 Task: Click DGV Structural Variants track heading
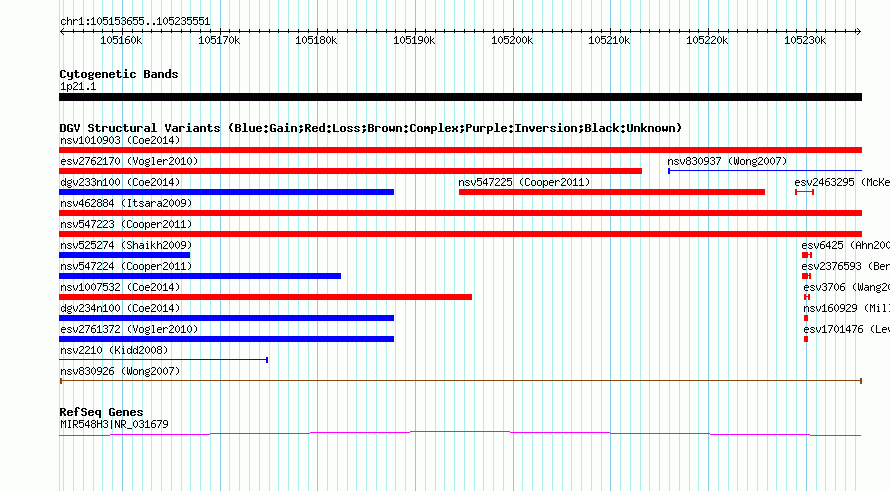tap(371, 128)
